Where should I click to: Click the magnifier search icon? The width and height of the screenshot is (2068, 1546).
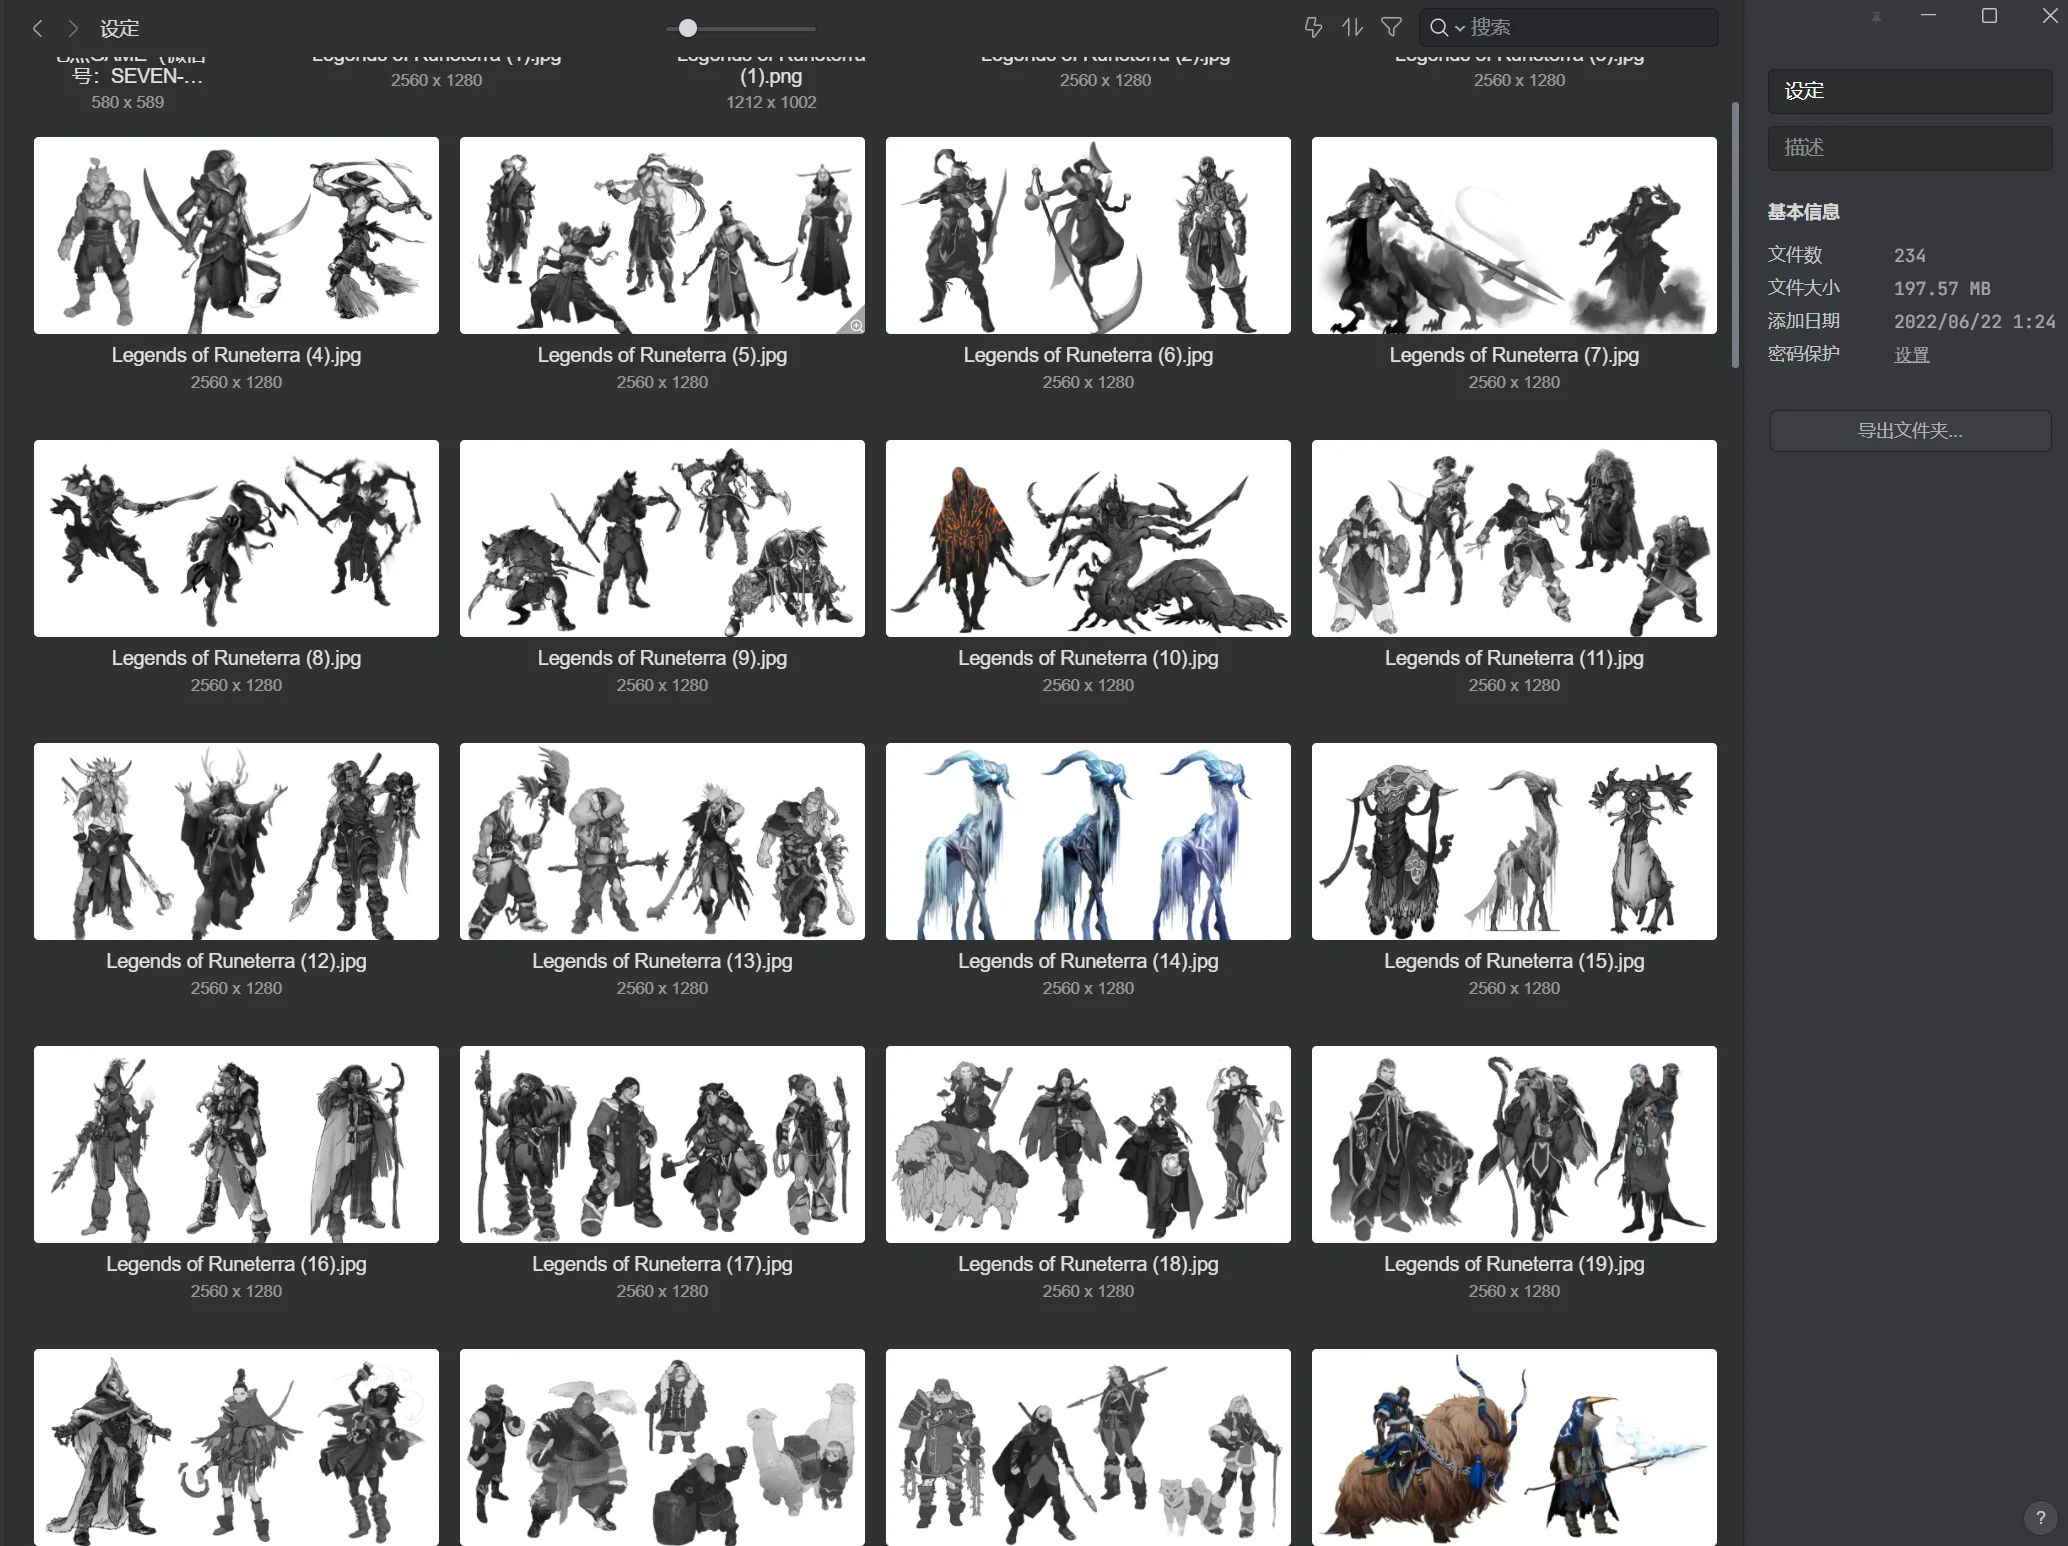(x=1439, y=28)
